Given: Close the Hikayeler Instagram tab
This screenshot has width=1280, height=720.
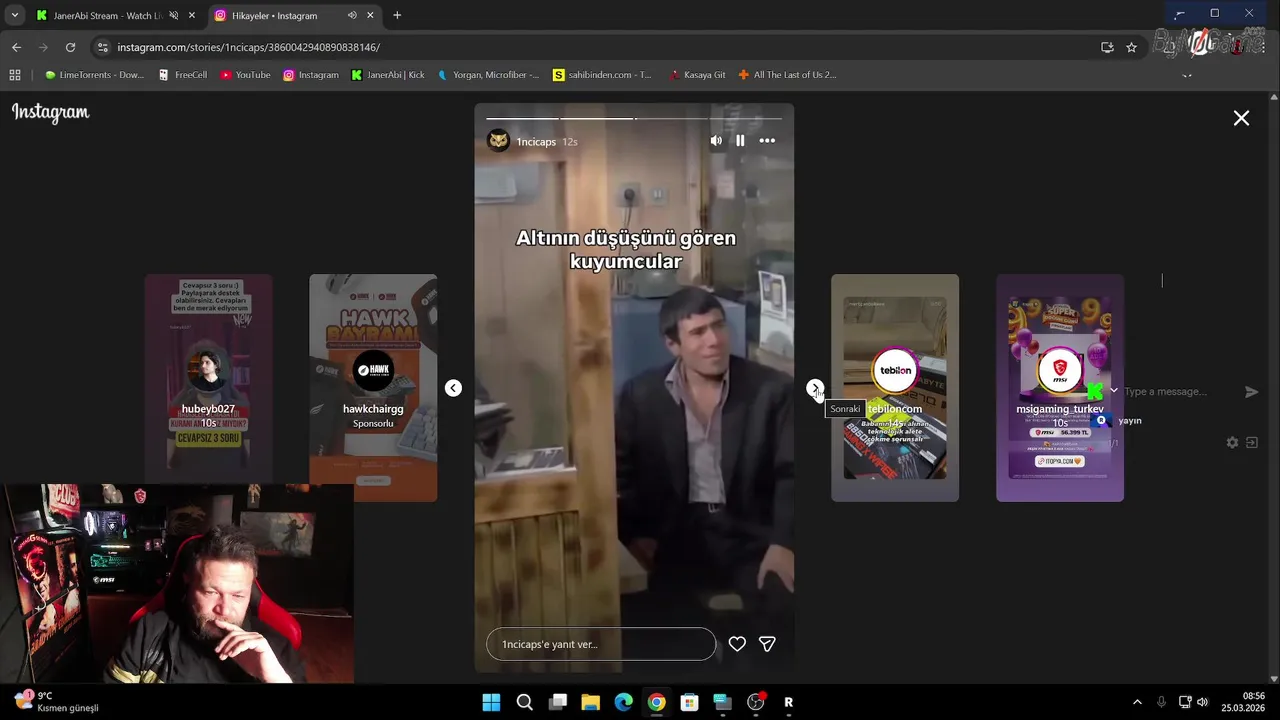Looking at the screenshot, I should click(x=370, y=16).
